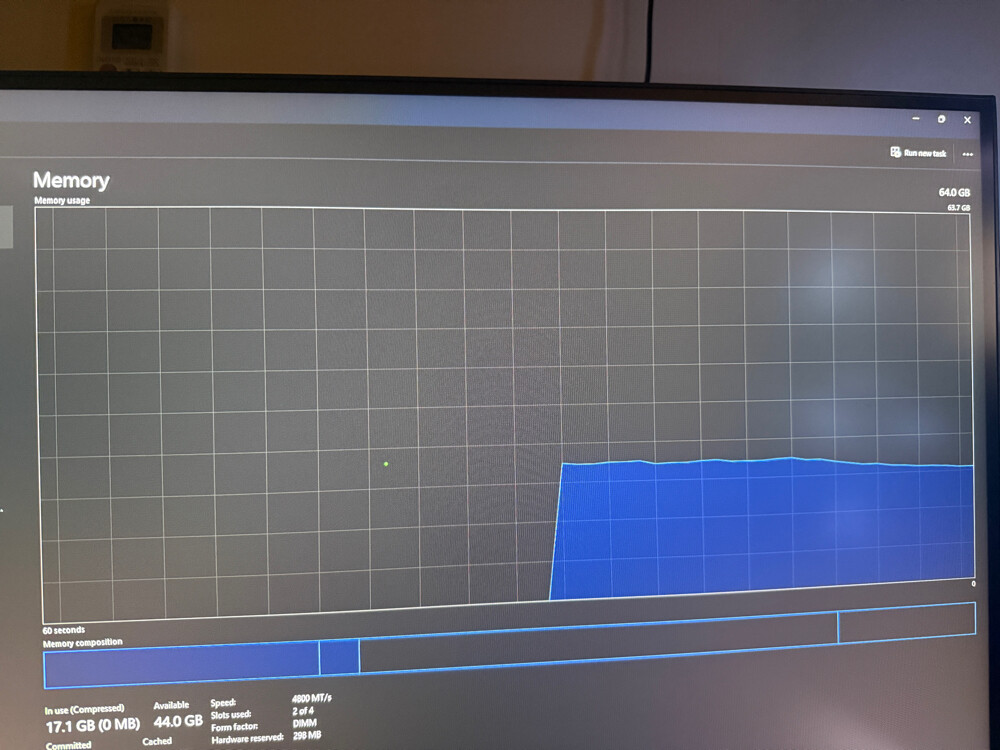The image size is (1000, 750).
Task: Select the DIMM form factor value
Action: pos(304,723)
